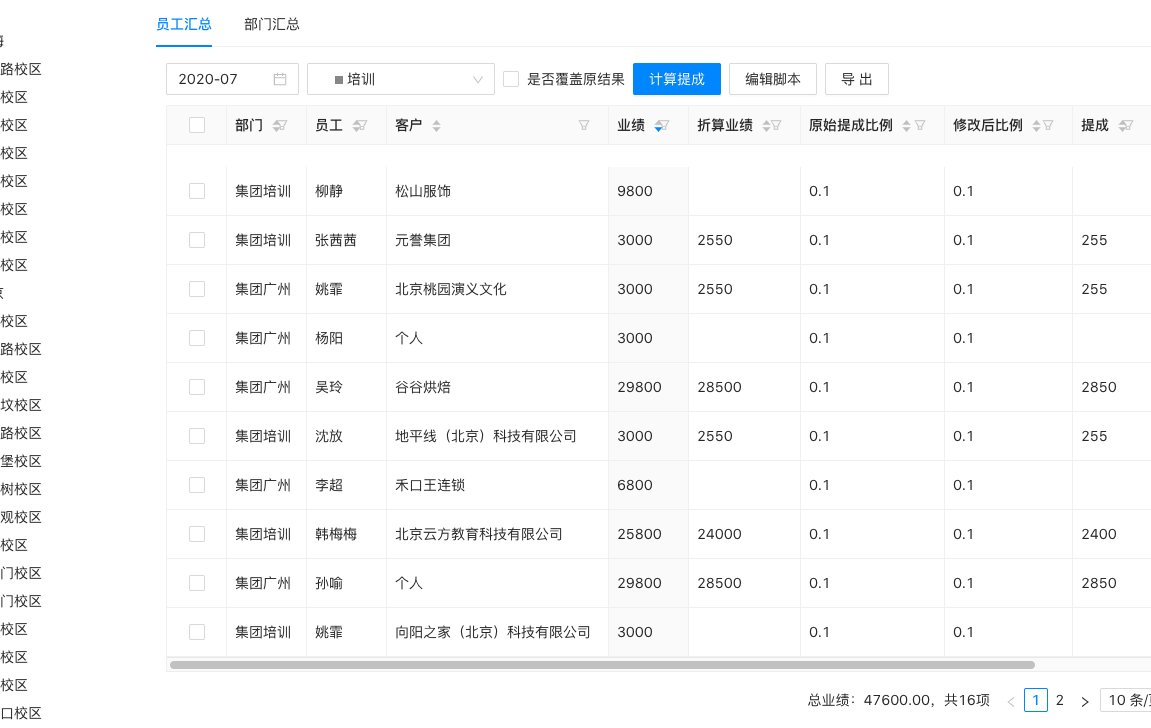This screenshot has width=1151, height=728.
Task: Enable the 是否覆盖原结果 checkbox
Action: pos(511,79)
